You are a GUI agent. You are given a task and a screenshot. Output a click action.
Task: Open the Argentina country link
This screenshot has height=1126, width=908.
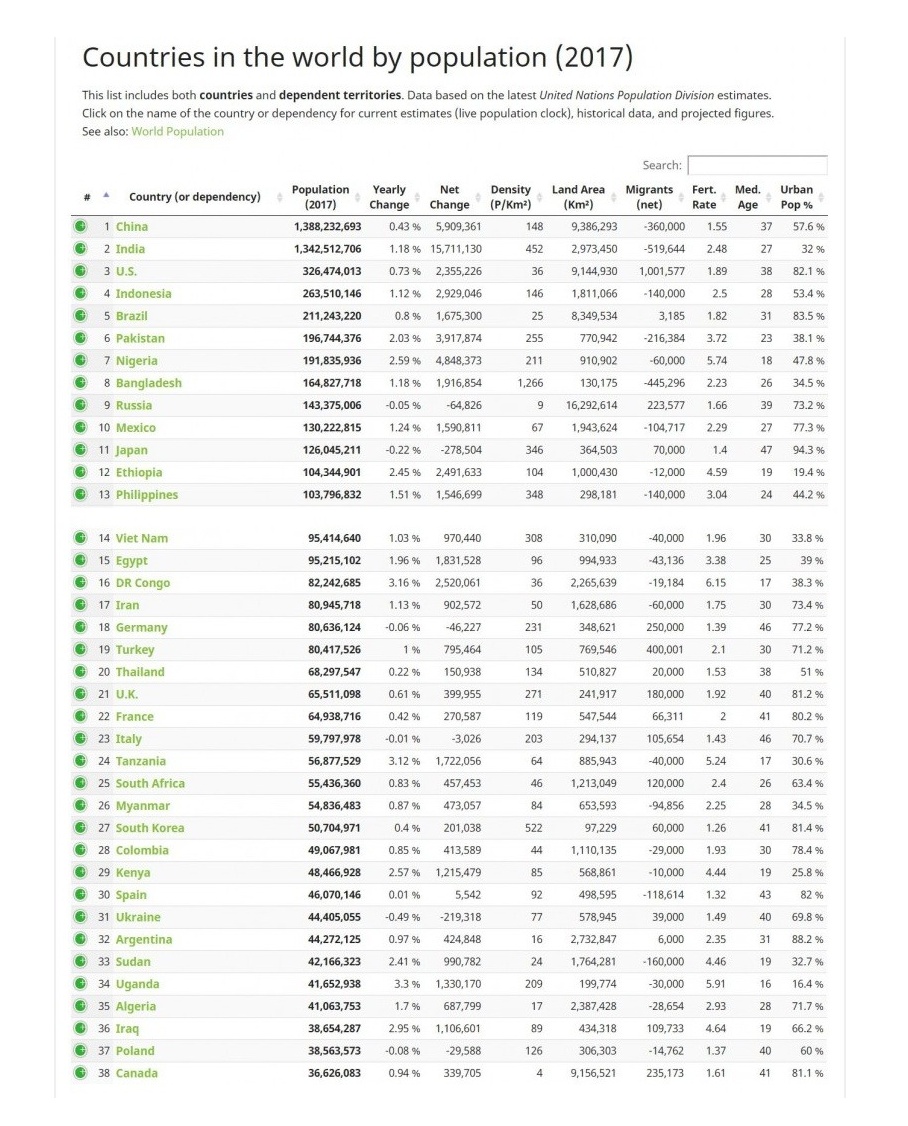[x=143, y=940]
